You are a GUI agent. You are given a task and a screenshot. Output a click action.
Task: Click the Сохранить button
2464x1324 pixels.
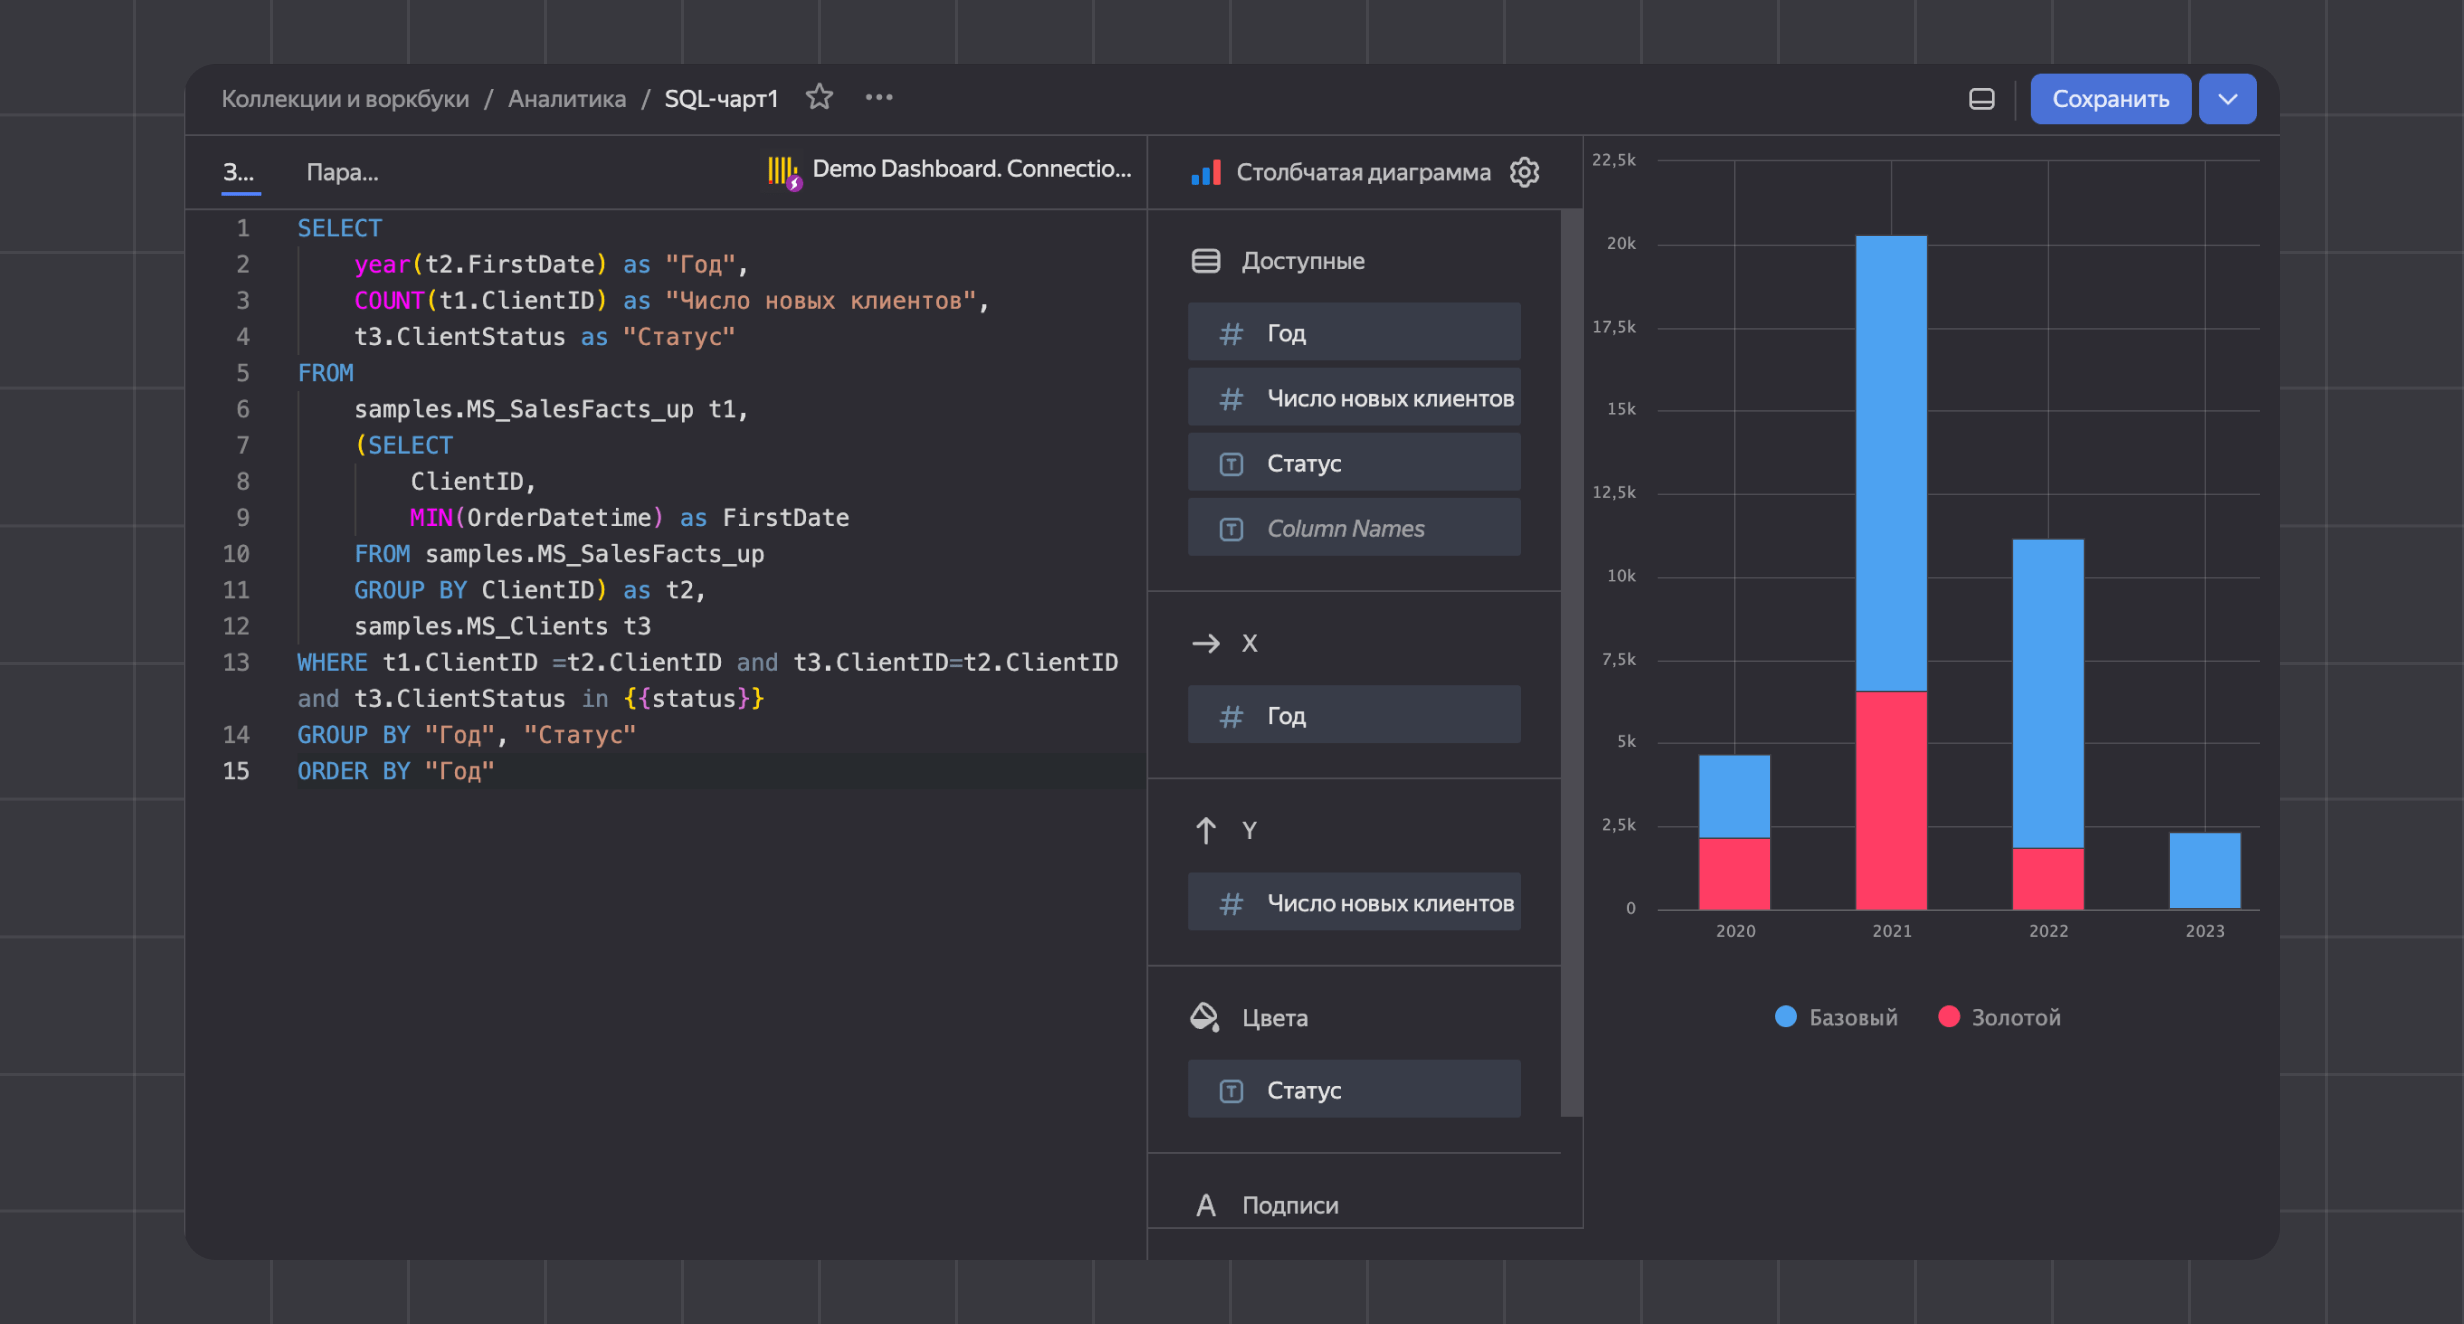(2110, 99)
